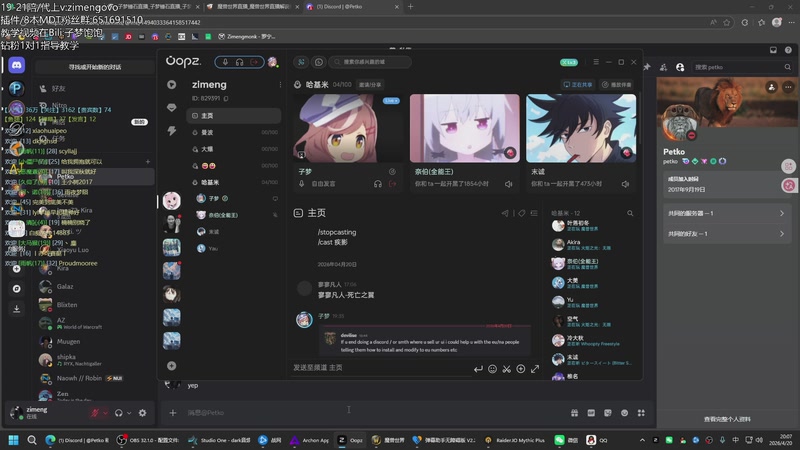Open Discord headphone options dropdown arrow
Screen dimensions: 800x450
click(x=129, y=413)
